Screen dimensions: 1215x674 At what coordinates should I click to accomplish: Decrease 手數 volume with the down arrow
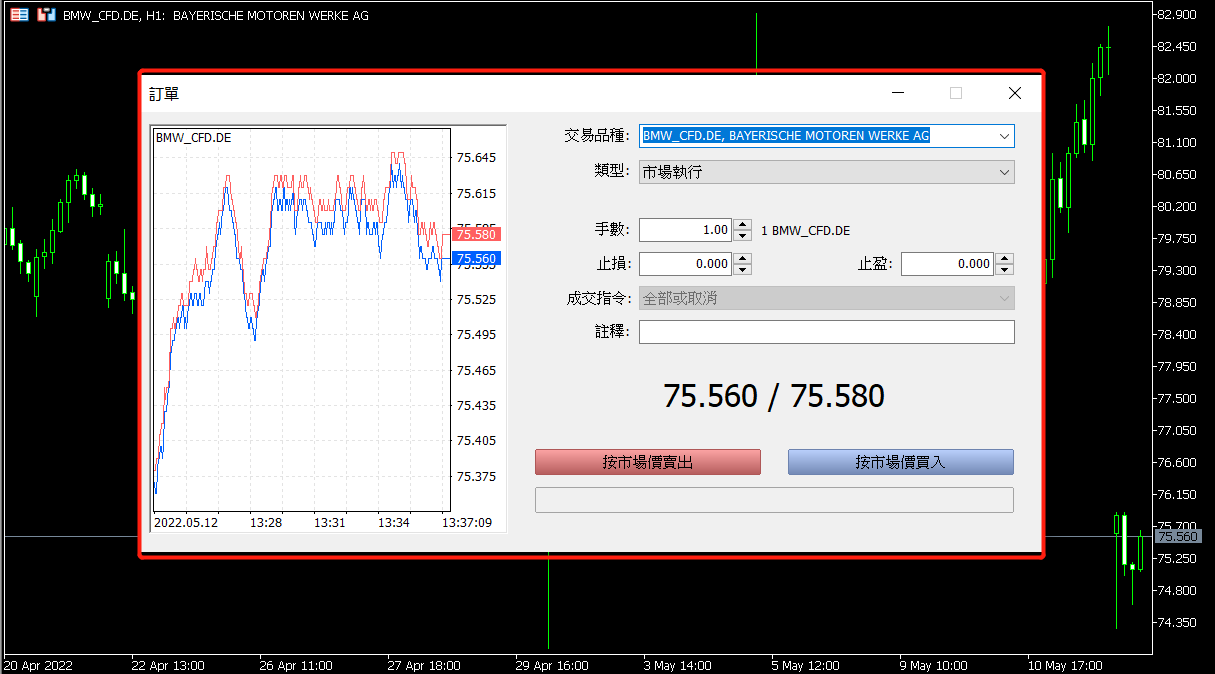(x=742, y=236)
